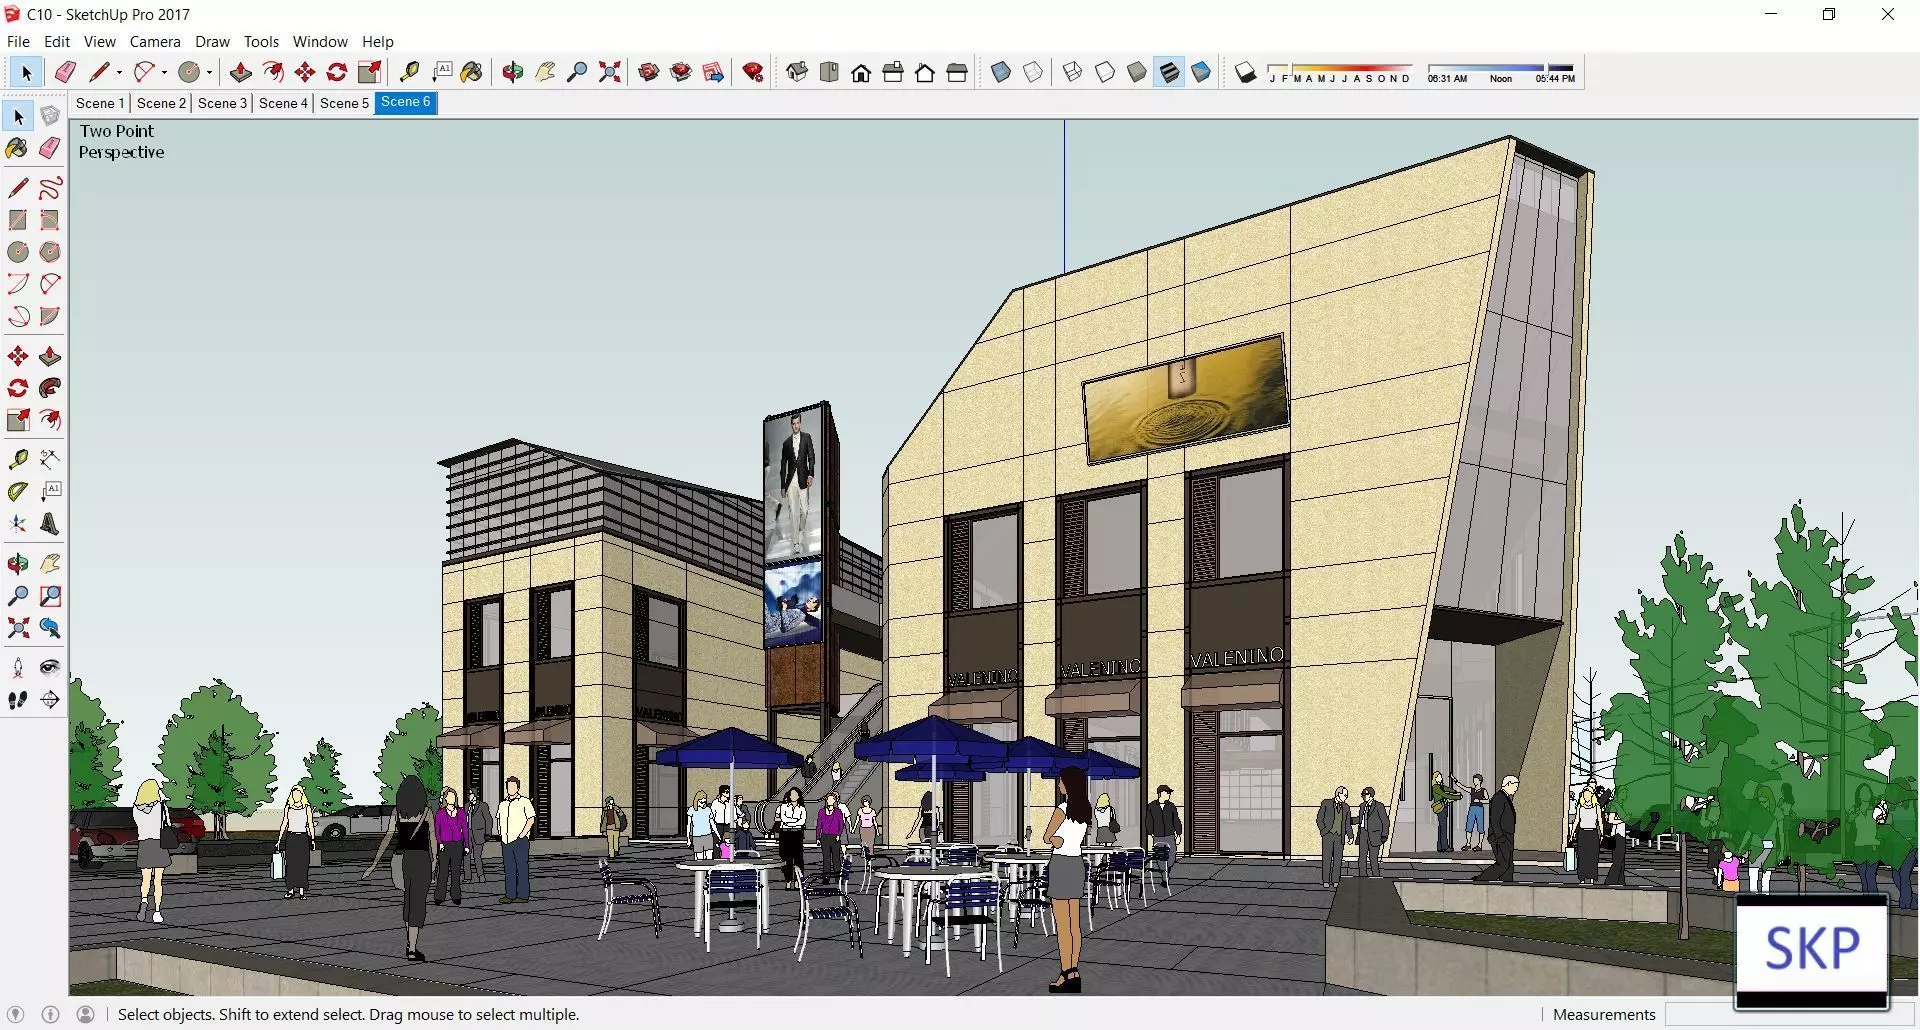Select the Pan hand tool in top toolbar
The height and width of the screenshot is (1030, 1920).
545,72
